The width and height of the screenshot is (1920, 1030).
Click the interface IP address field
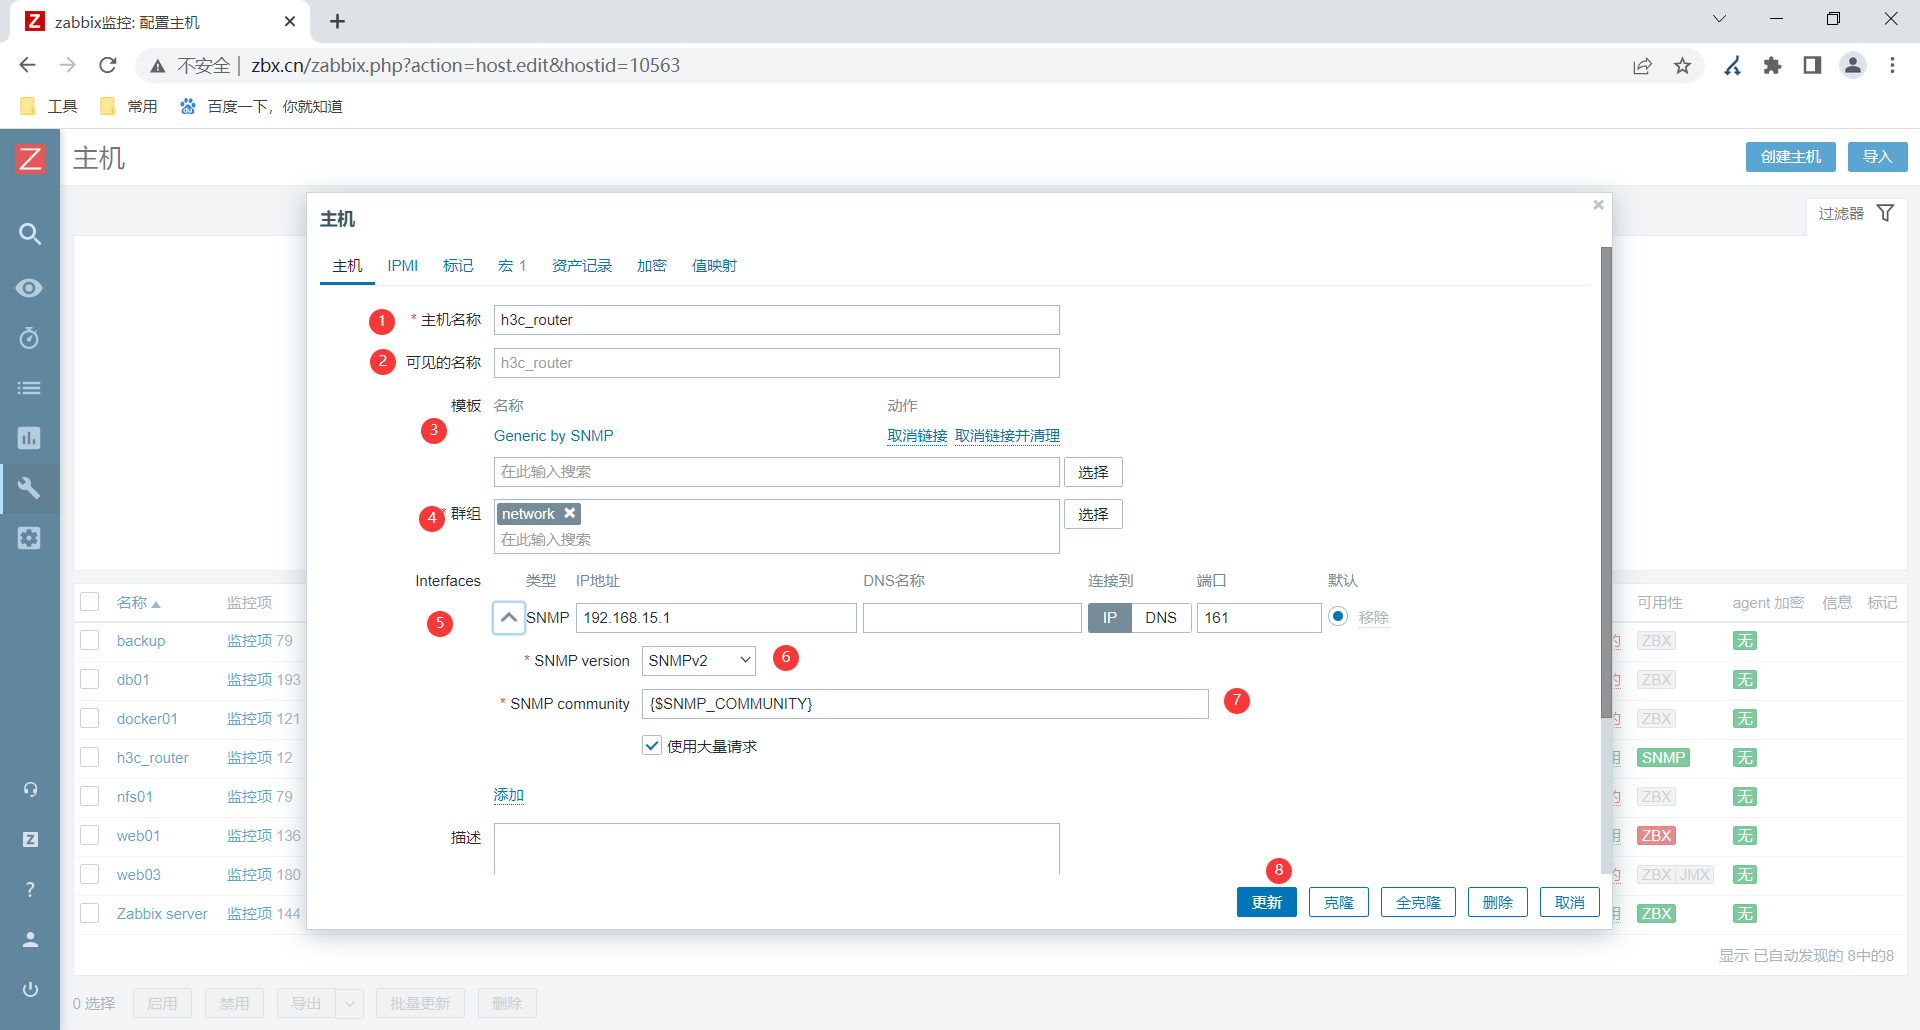pos(716,618)
